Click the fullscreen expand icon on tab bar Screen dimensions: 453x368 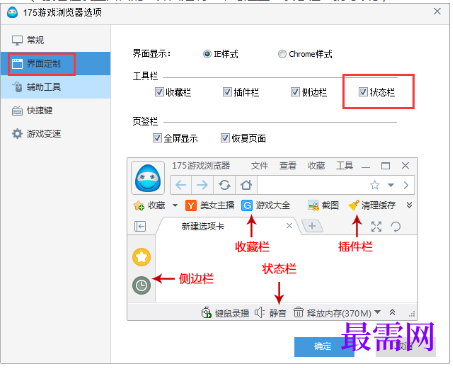(376, 227)
